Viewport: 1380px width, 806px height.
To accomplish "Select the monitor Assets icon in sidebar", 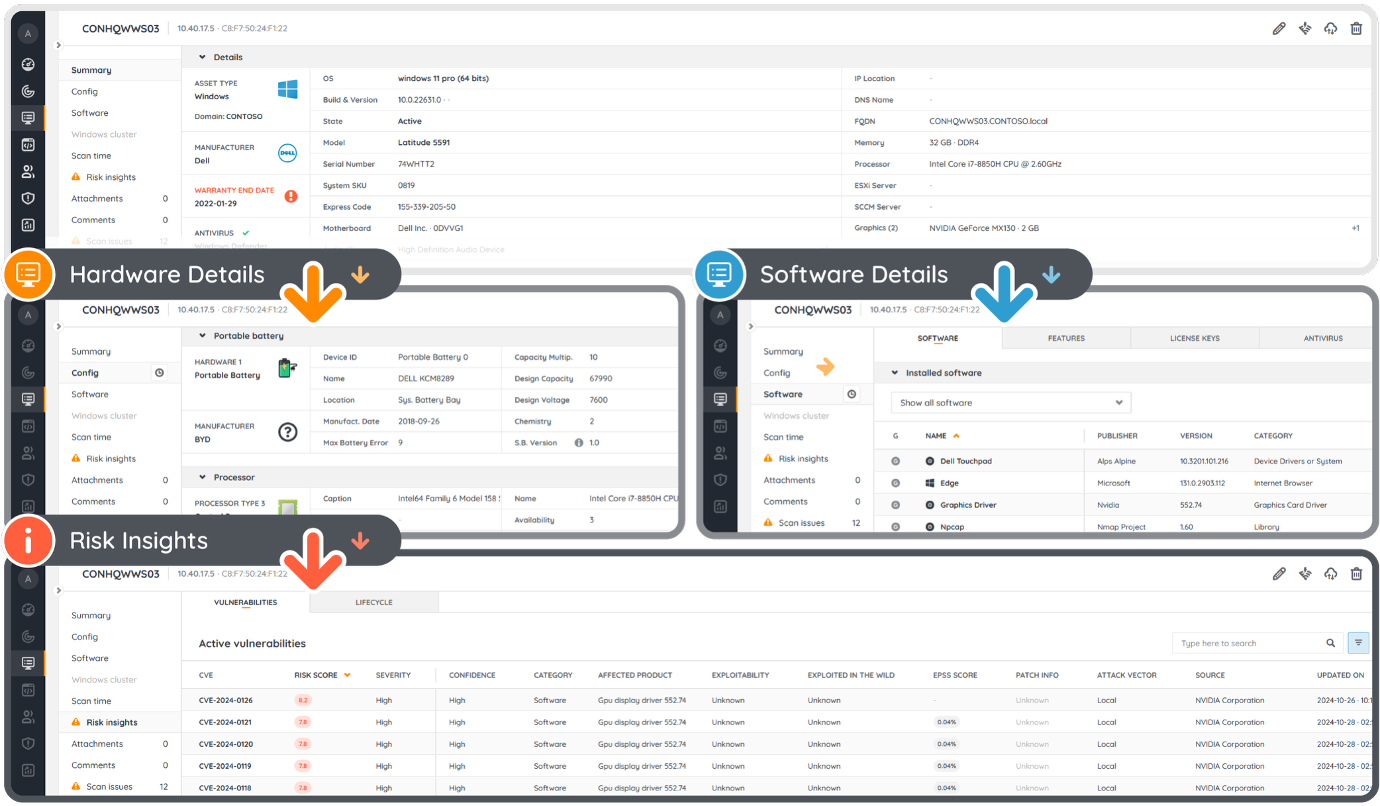I will (x=27, y=117).
